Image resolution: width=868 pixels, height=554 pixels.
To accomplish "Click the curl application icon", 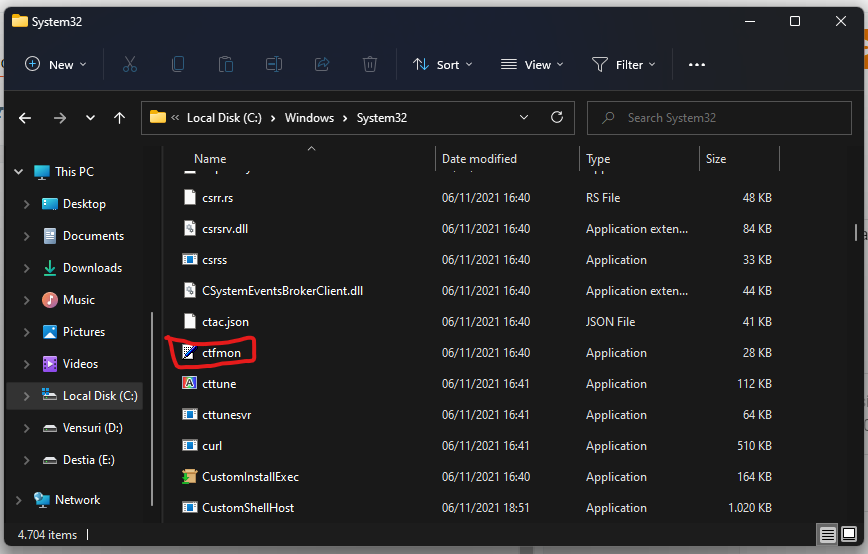I will 189,445.
